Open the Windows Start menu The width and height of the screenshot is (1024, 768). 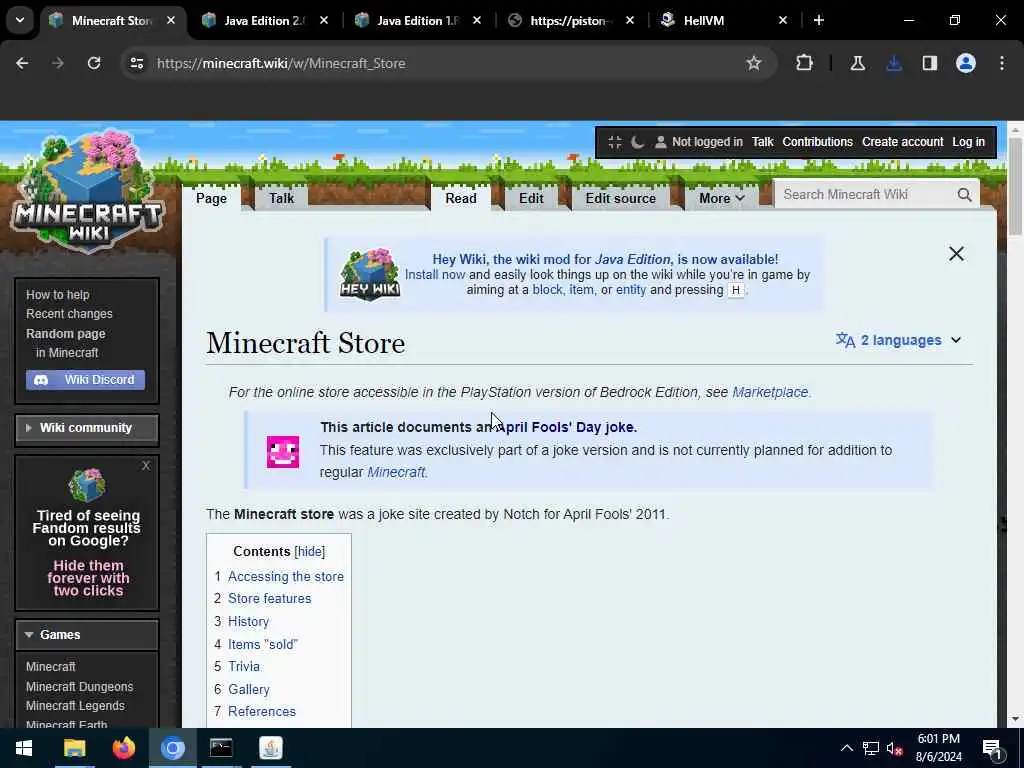click(24, 748)
